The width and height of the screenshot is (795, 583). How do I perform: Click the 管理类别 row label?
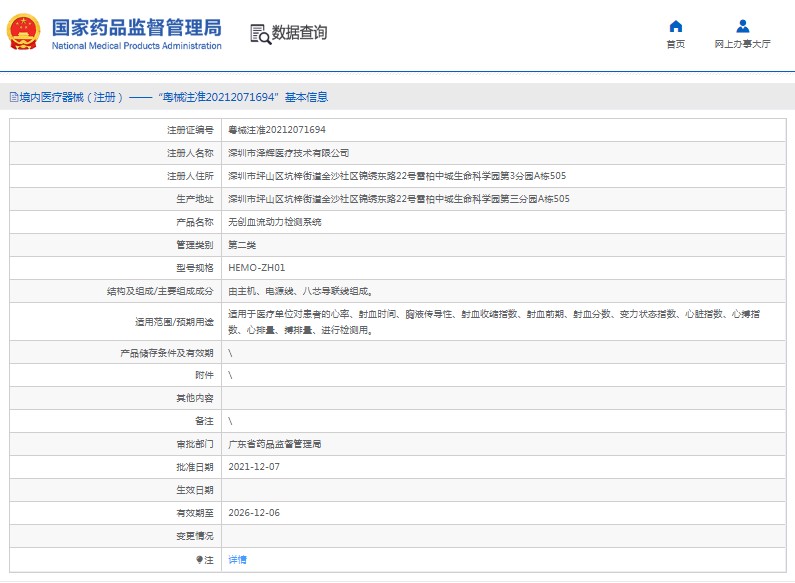pos(195,245)
